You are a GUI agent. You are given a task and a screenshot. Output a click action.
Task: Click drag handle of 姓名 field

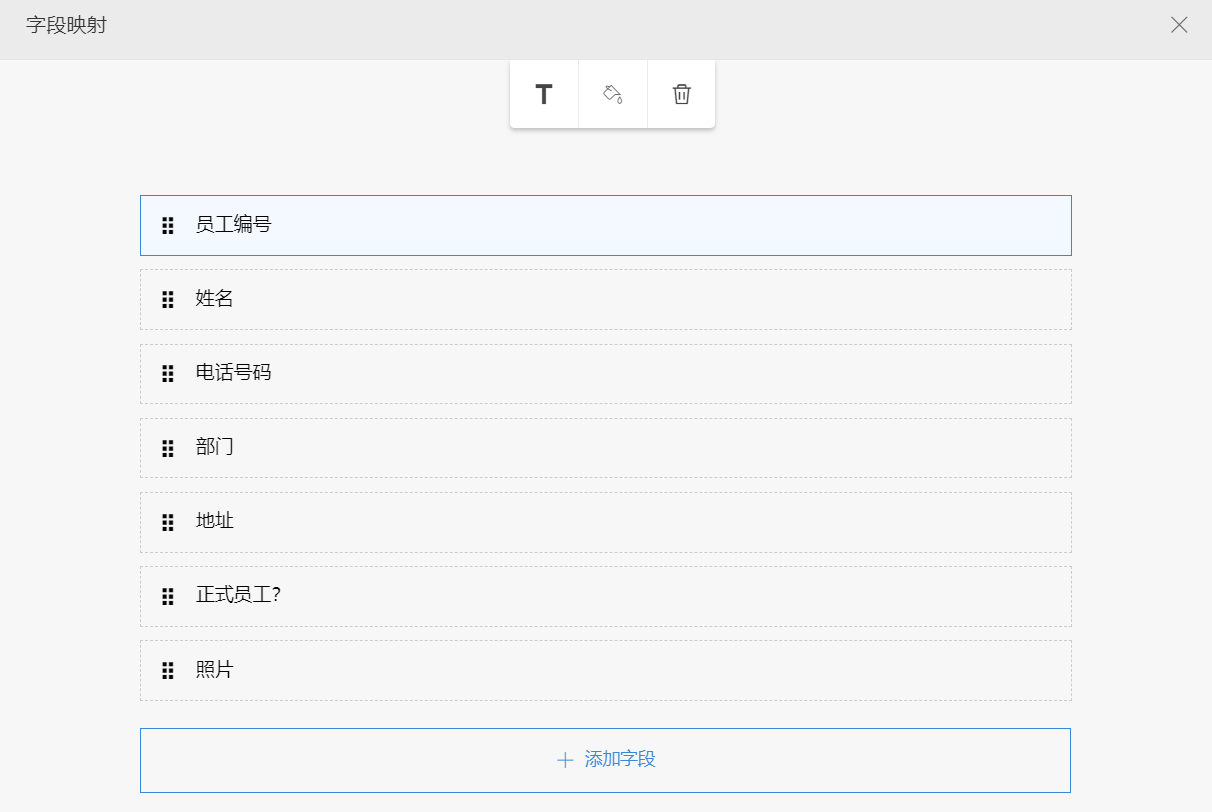coord(168,300)
